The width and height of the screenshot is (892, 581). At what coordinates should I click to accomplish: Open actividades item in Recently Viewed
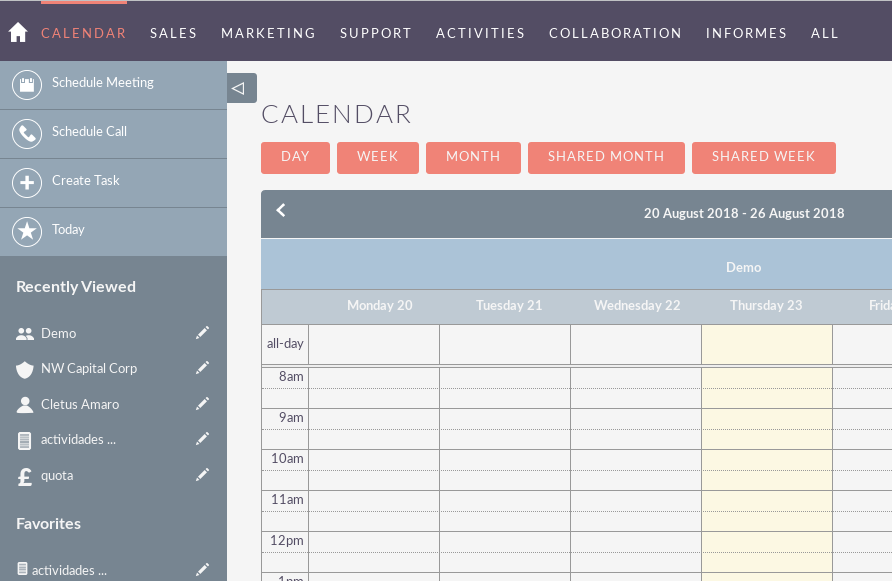click(x=78, y=440)
